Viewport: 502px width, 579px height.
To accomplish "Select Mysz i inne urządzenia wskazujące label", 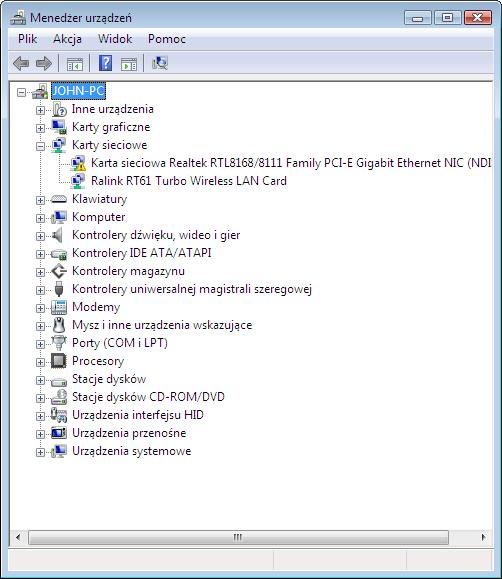I will coord(162,325).
